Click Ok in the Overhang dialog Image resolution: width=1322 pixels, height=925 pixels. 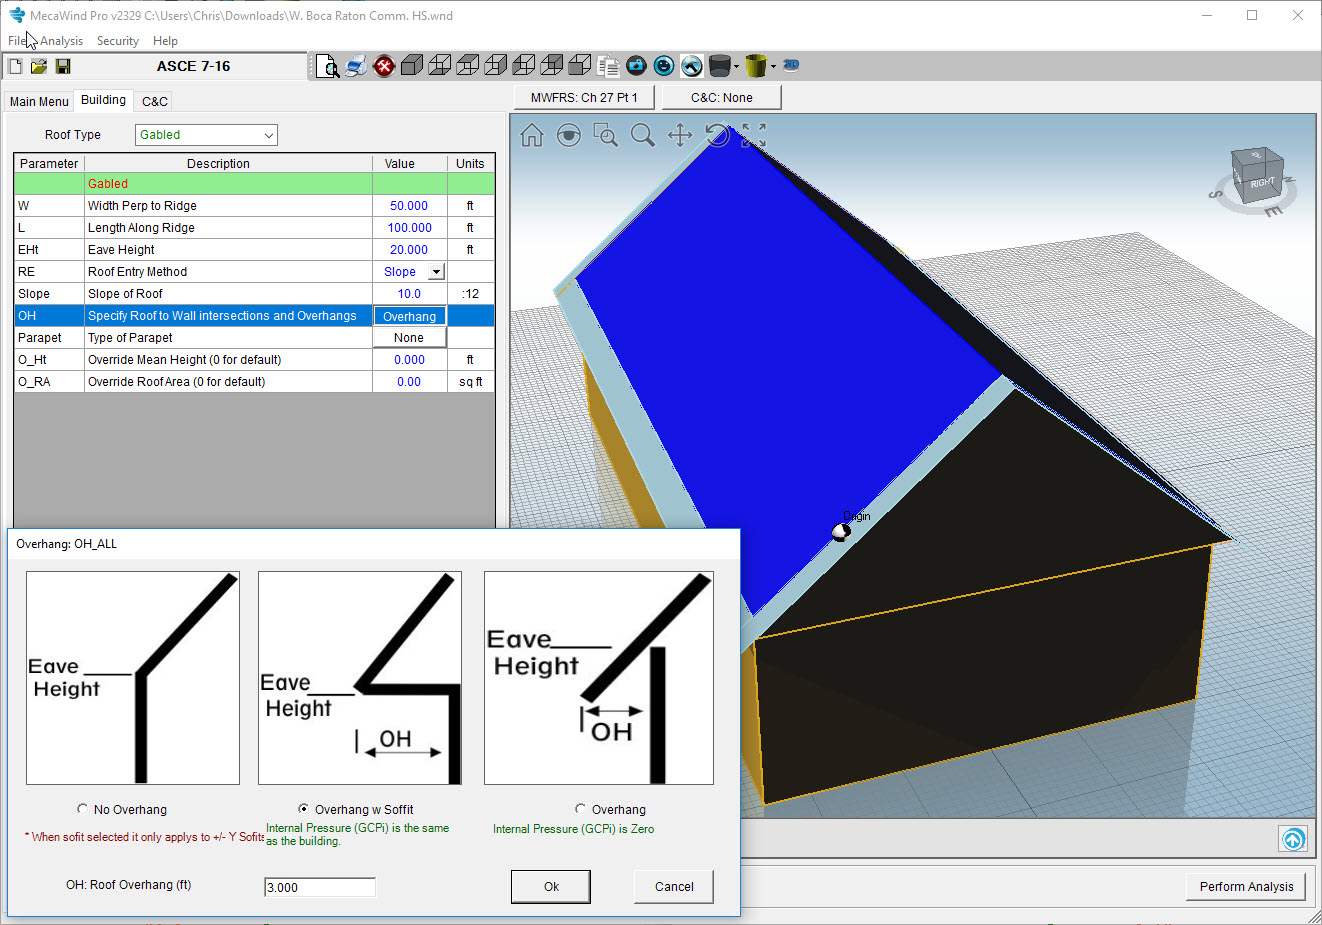pyautogui.click(x=550, y=886)
